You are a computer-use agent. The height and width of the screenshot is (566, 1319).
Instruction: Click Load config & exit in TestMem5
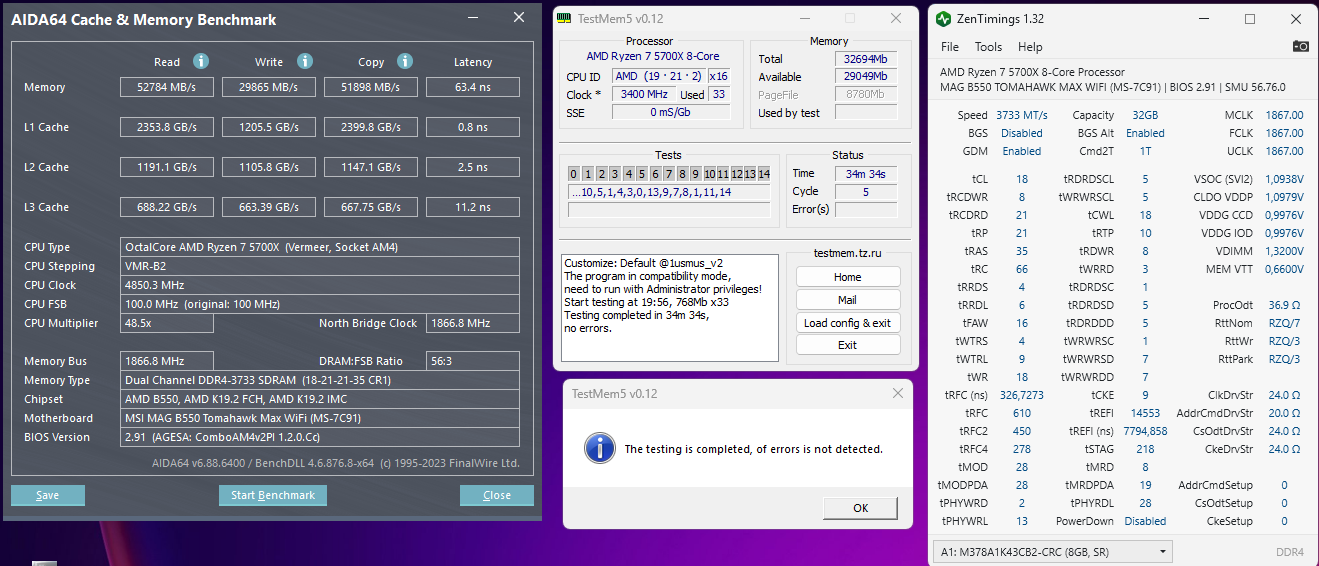click(x=848, y=323)
